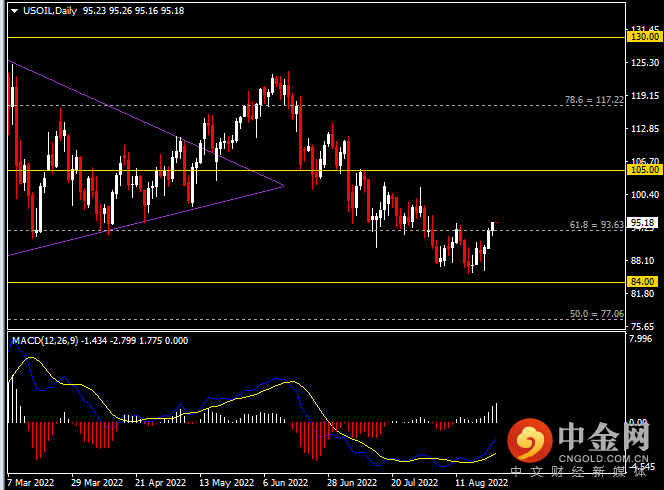Select the purple triangle apex point
Image resolution: width=664 pixels, height=490 pixels.
click(283, 185)
